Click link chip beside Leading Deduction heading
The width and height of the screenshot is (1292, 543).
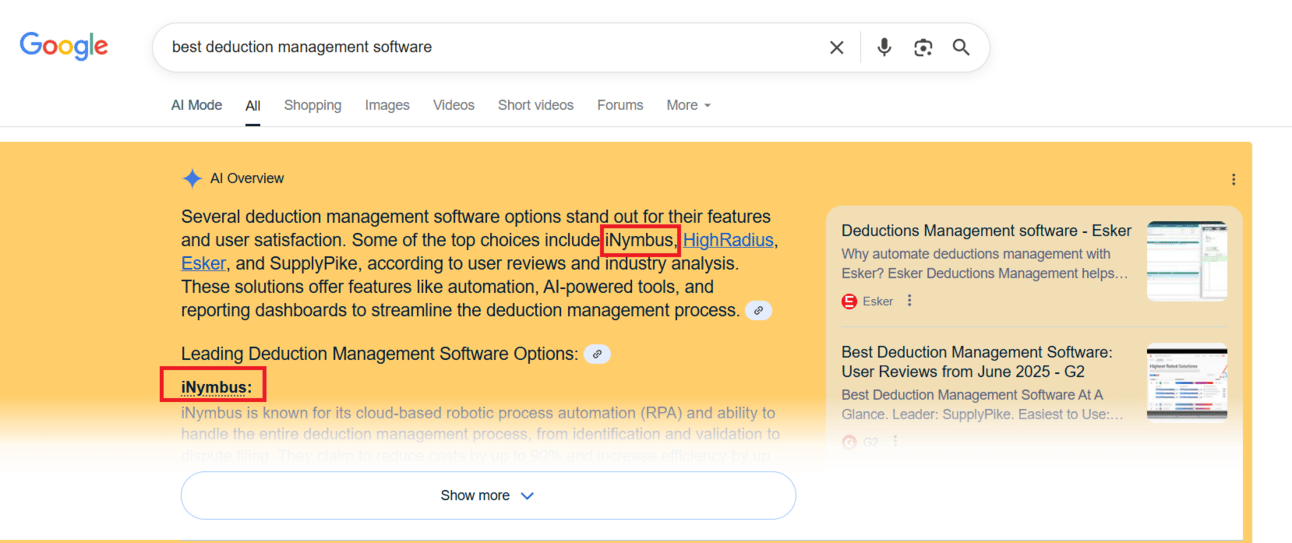pyautogui.click(x=597, y=354)
